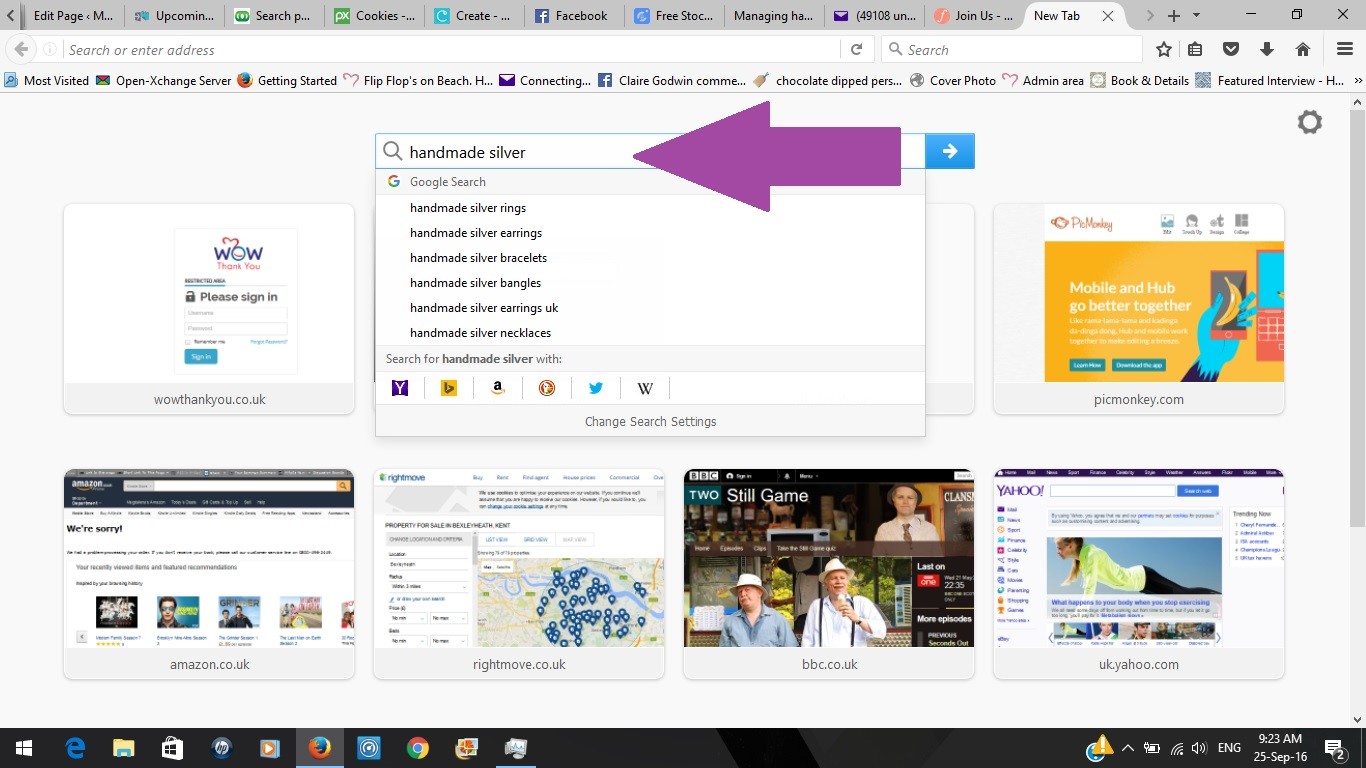Image resolution: width=1366 pixels, height=768 pixels.
Task: Open the Firefox hamburger menu
Action: pyautogui.click(x=1345, y=49)
